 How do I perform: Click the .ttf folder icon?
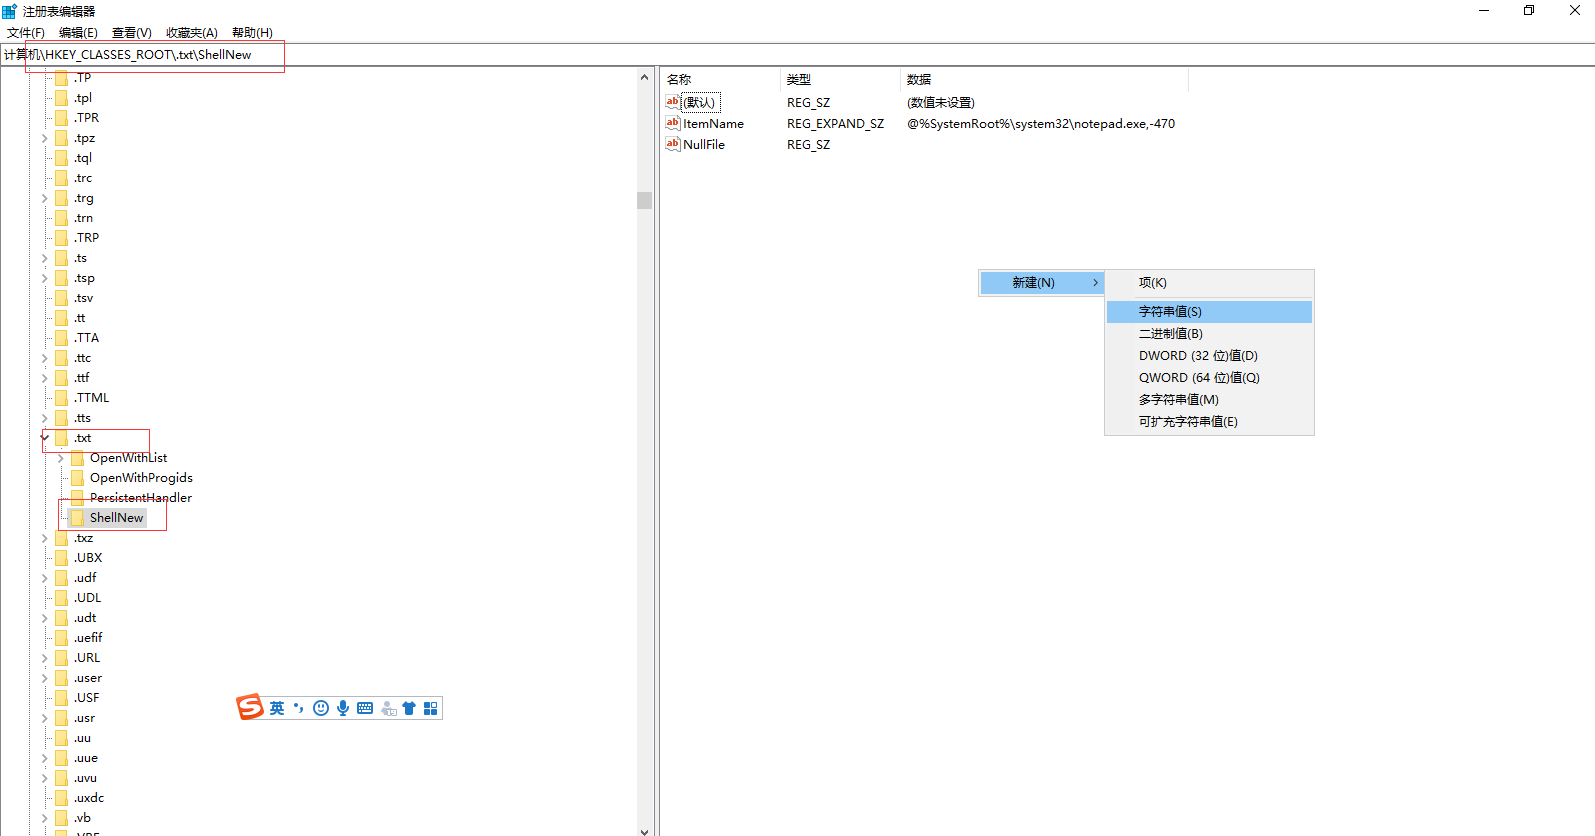point(61,377)
